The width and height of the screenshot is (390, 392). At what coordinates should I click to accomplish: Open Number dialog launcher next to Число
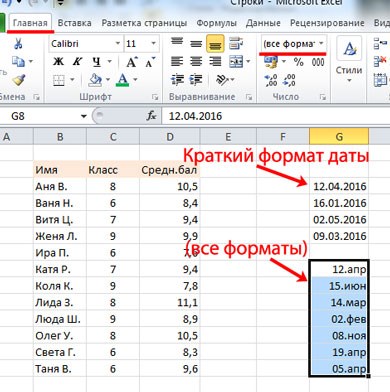(323, 97)
